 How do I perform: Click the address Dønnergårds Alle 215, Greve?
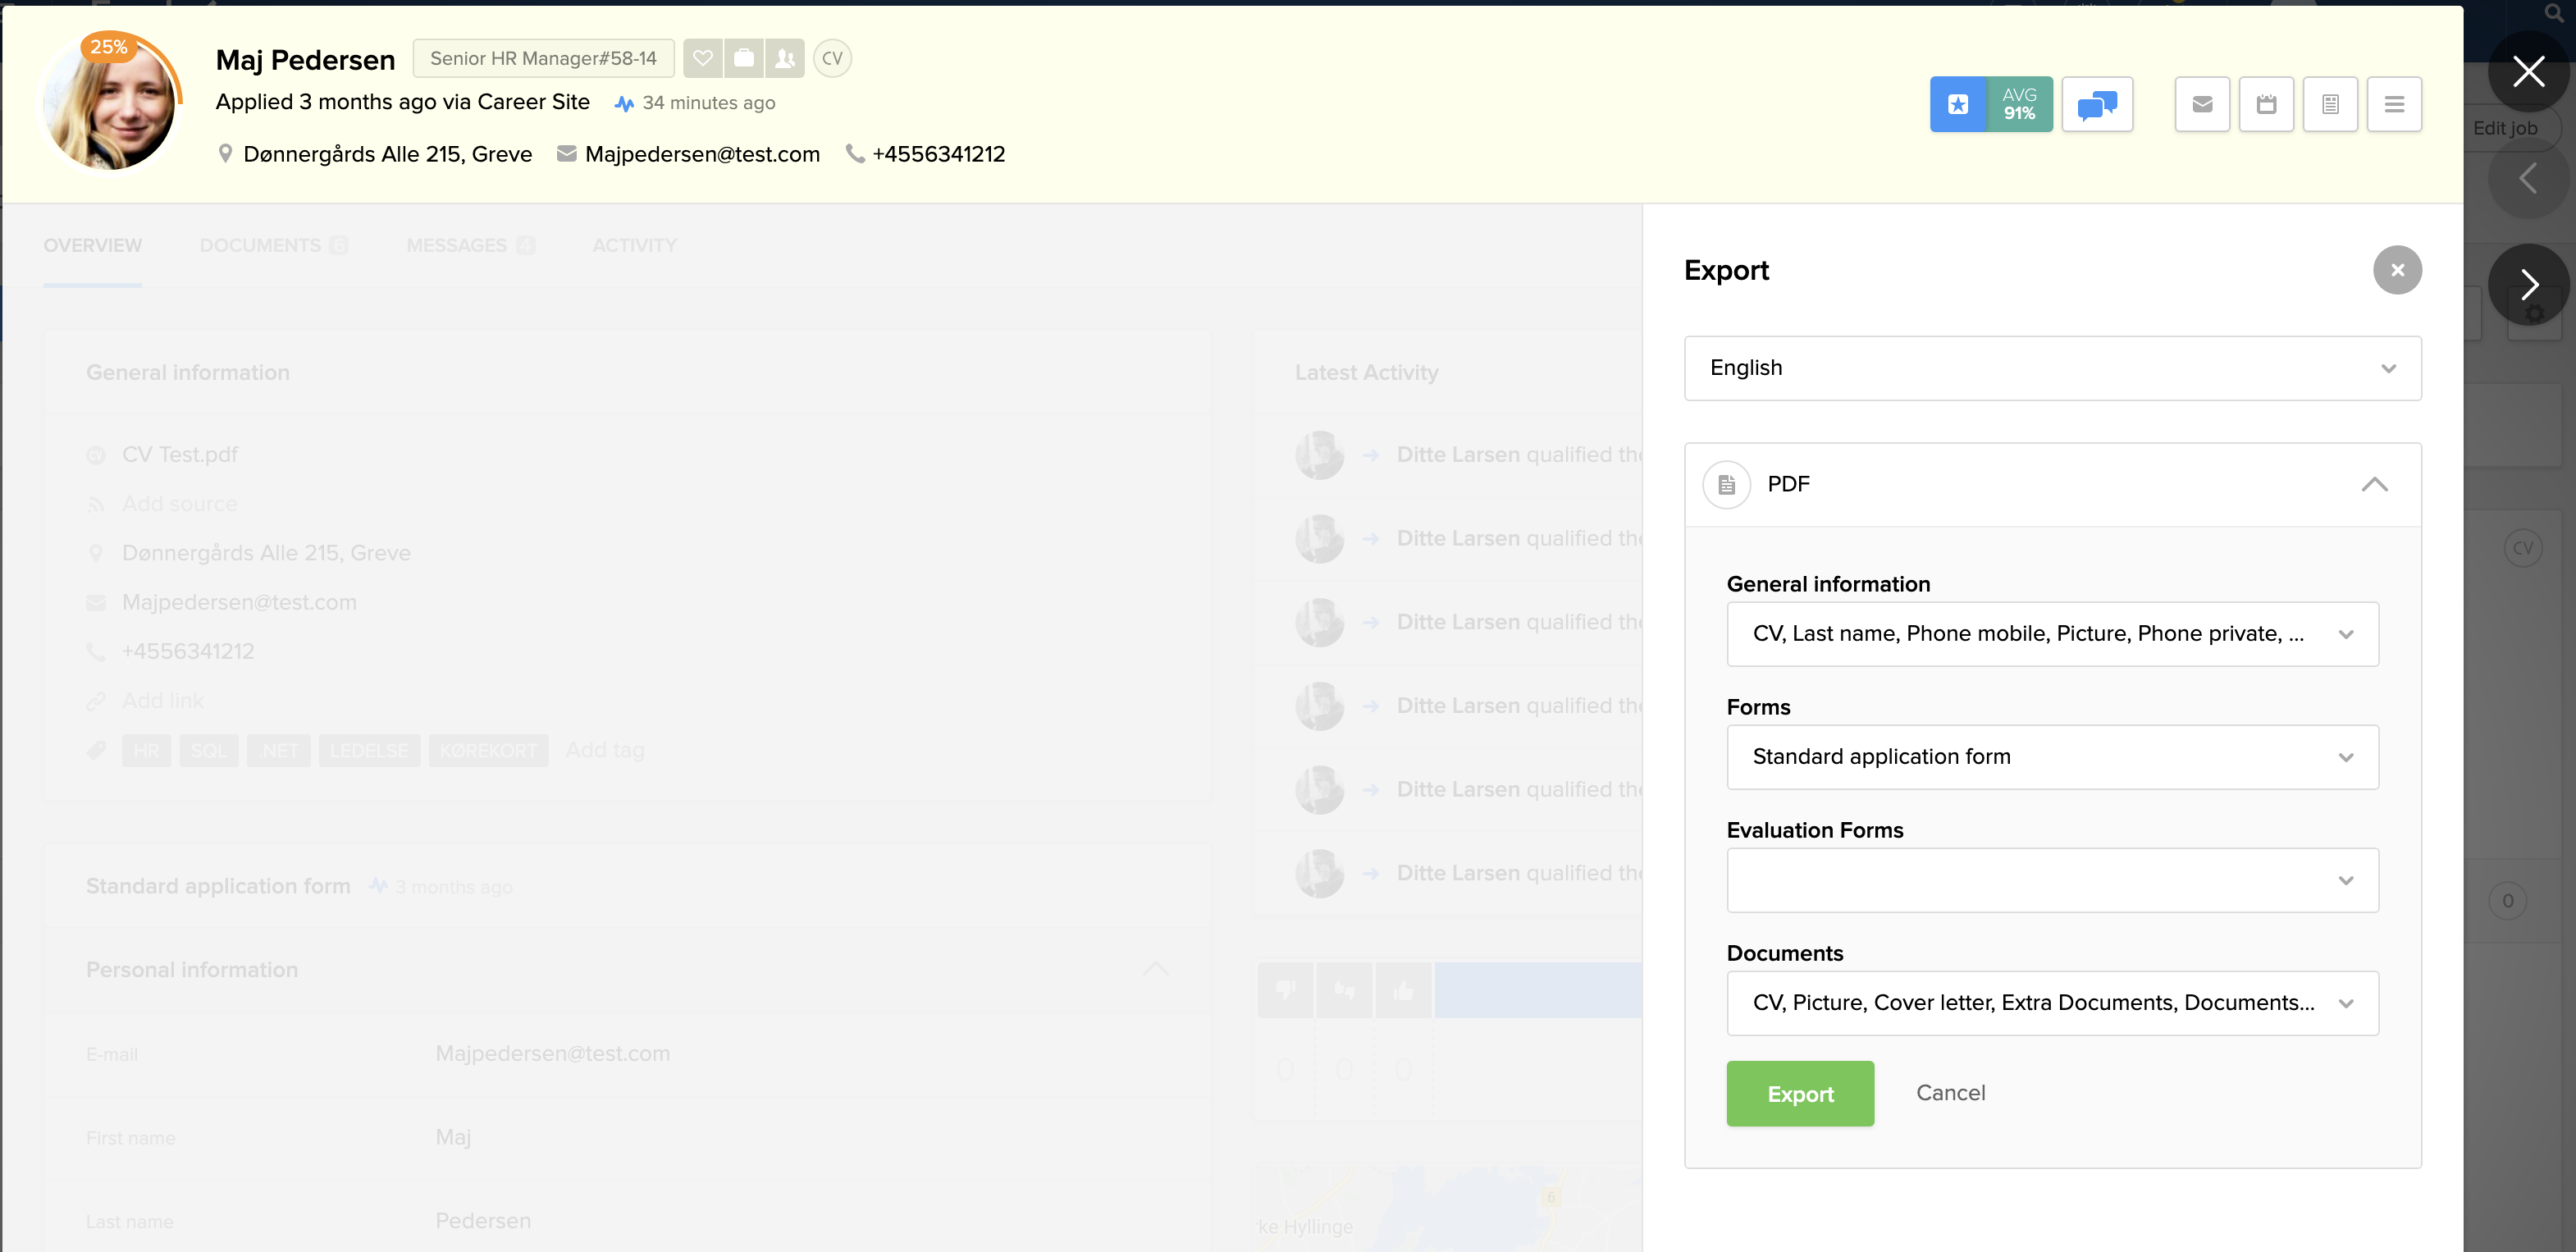tap(387, 154)
